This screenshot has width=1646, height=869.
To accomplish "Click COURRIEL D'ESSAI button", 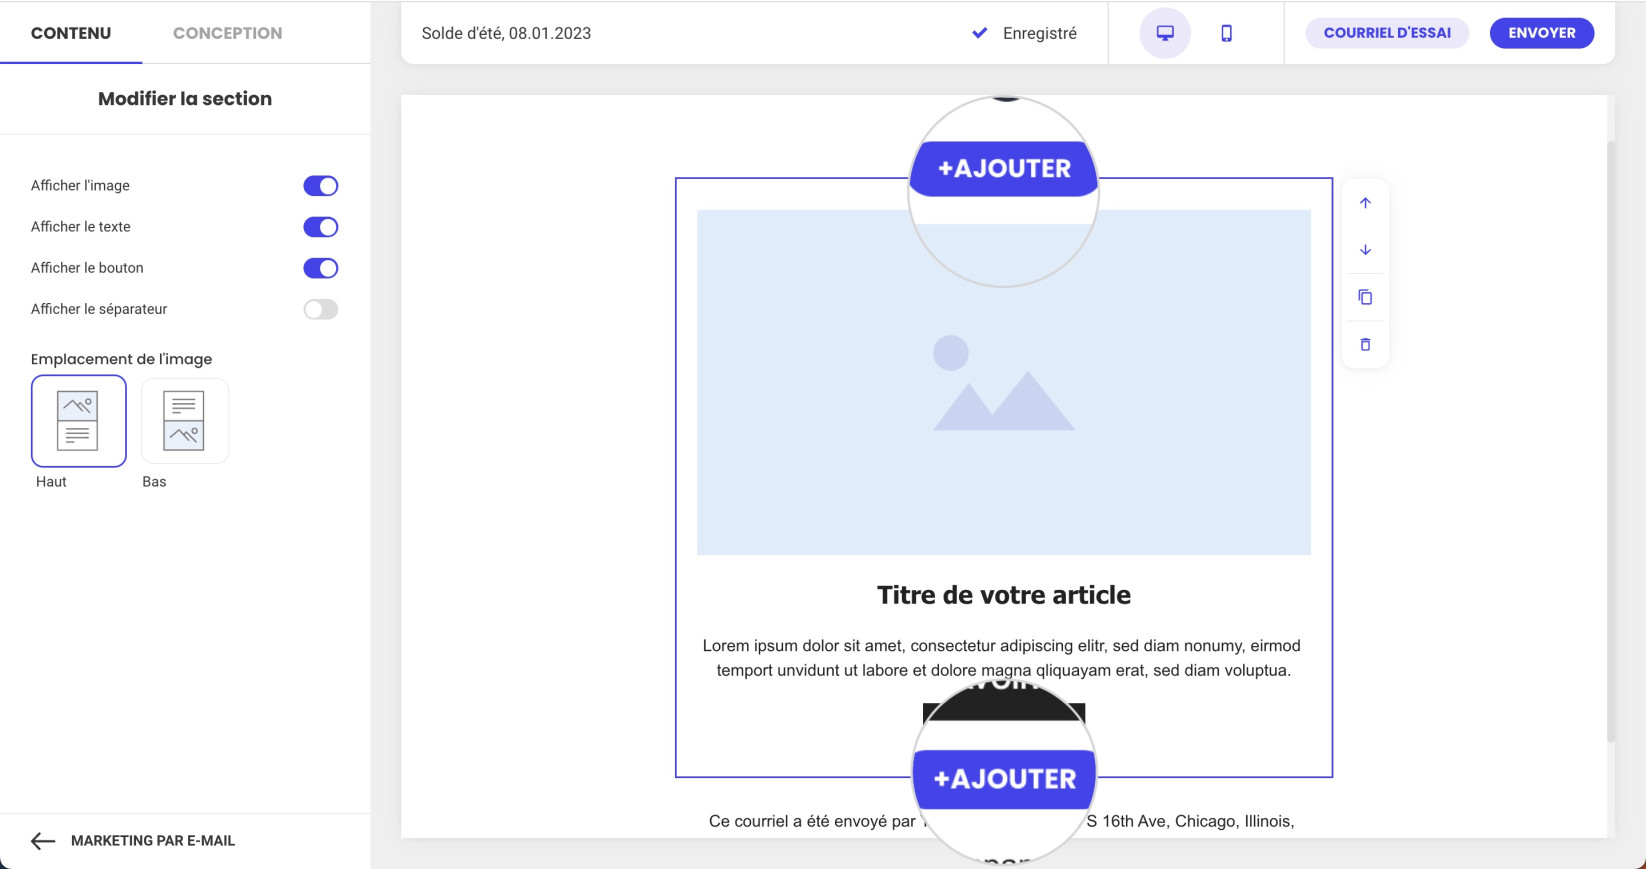I will (x=1387, y=33).
